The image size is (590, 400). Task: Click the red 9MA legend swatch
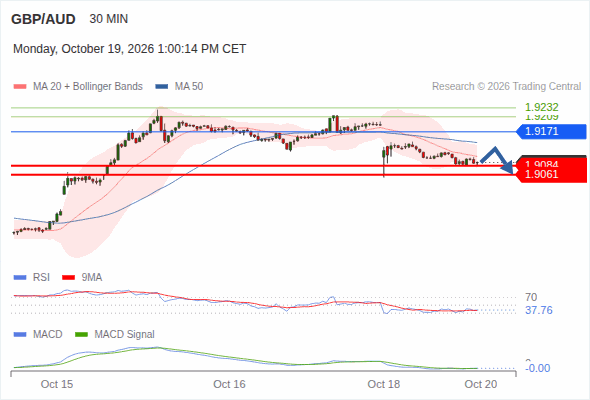(x=68, y=278)
